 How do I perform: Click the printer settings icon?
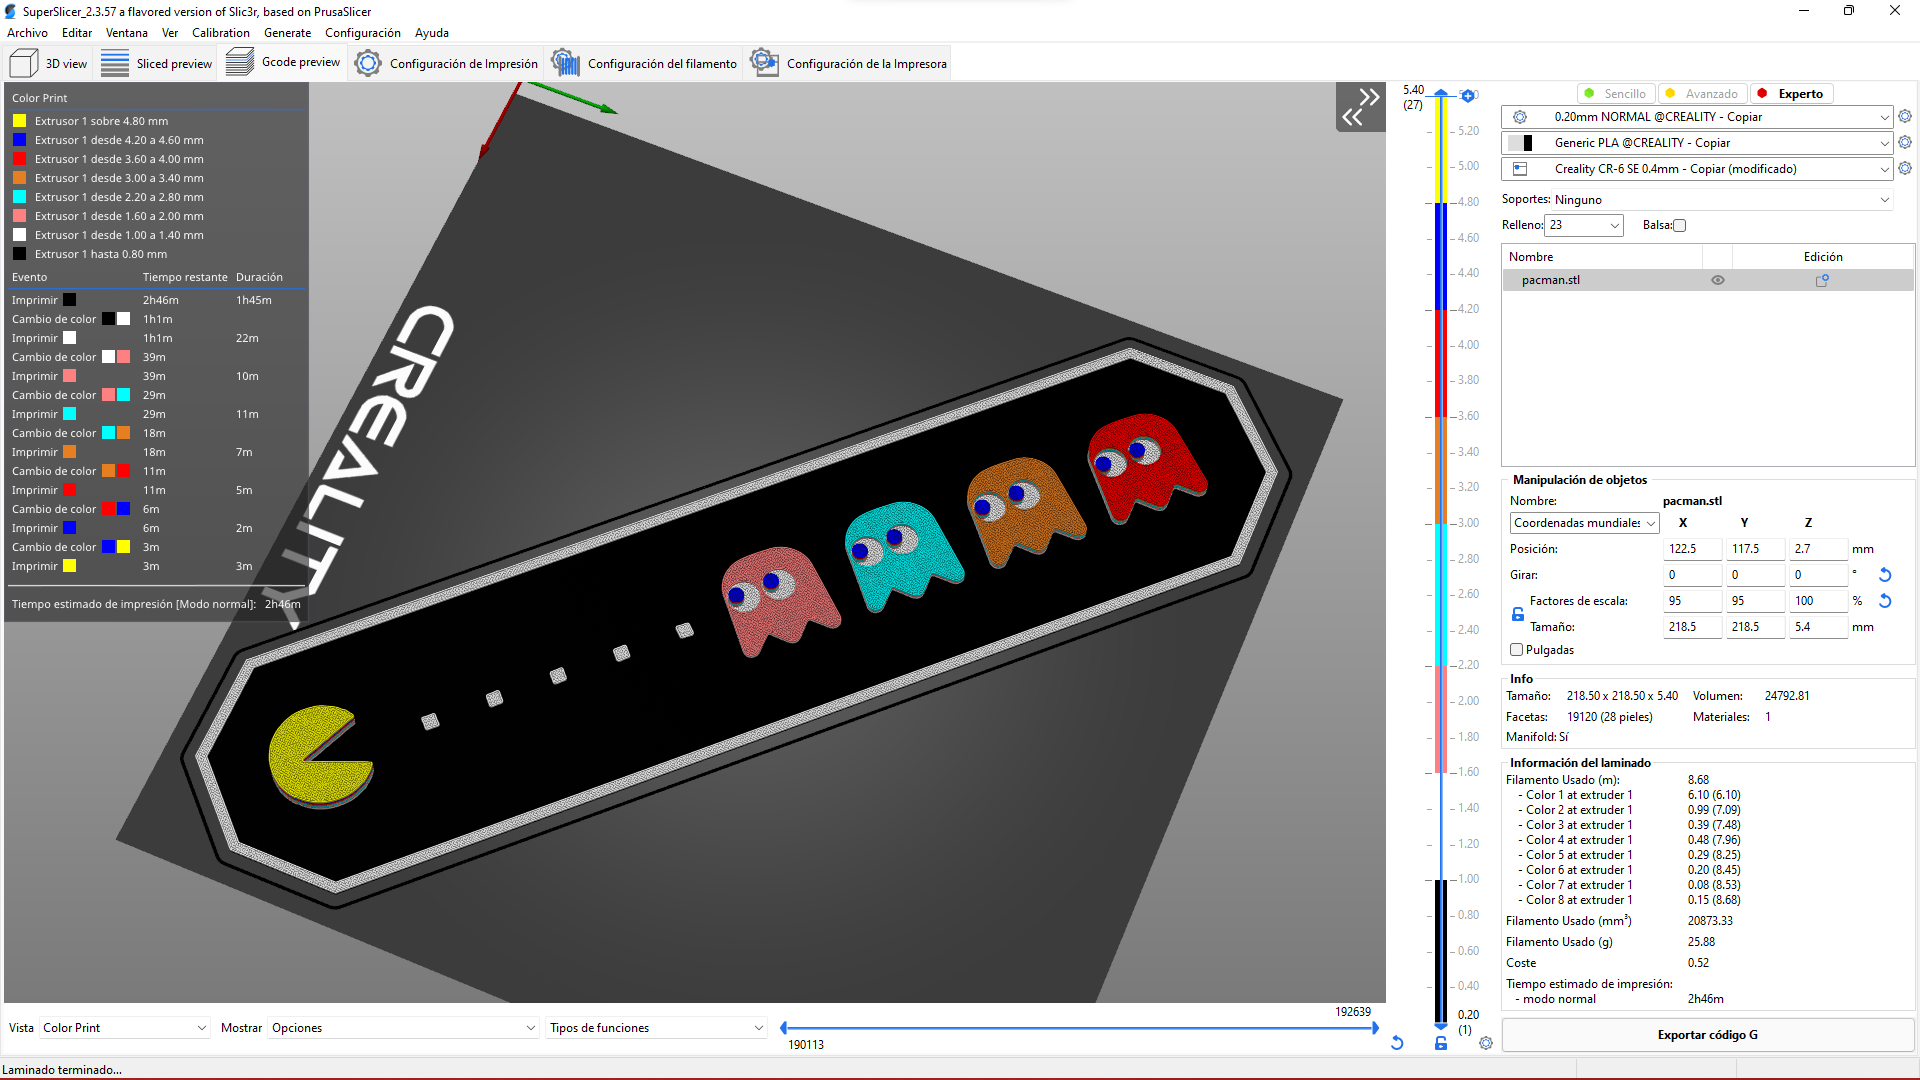765,63
